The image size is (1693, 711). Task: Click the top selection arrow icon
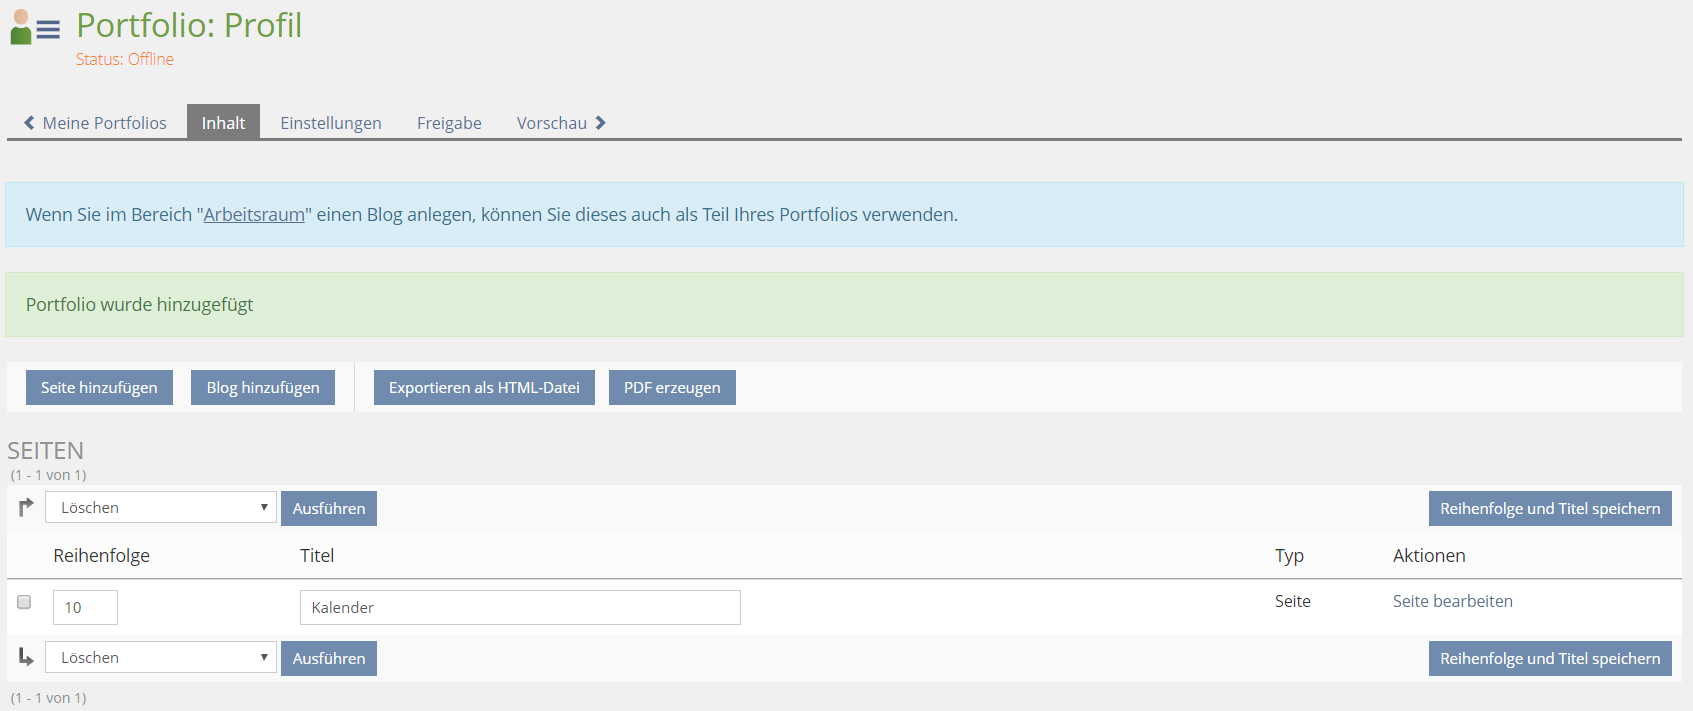(x=26, y=507)
